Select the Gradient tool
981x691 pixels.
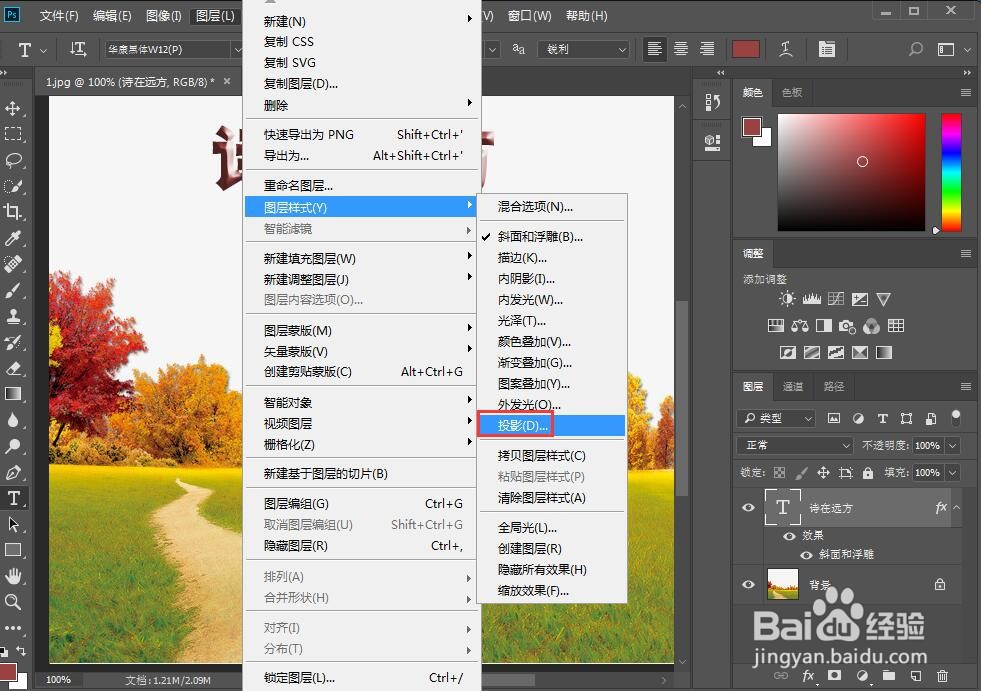13,394
